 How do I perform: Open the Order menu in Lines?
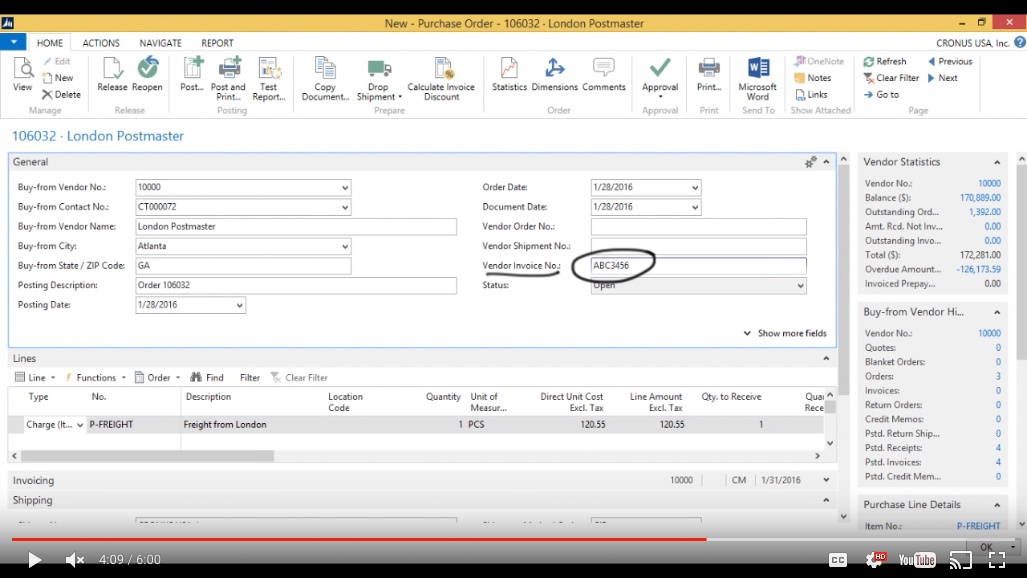click(157, 377)
